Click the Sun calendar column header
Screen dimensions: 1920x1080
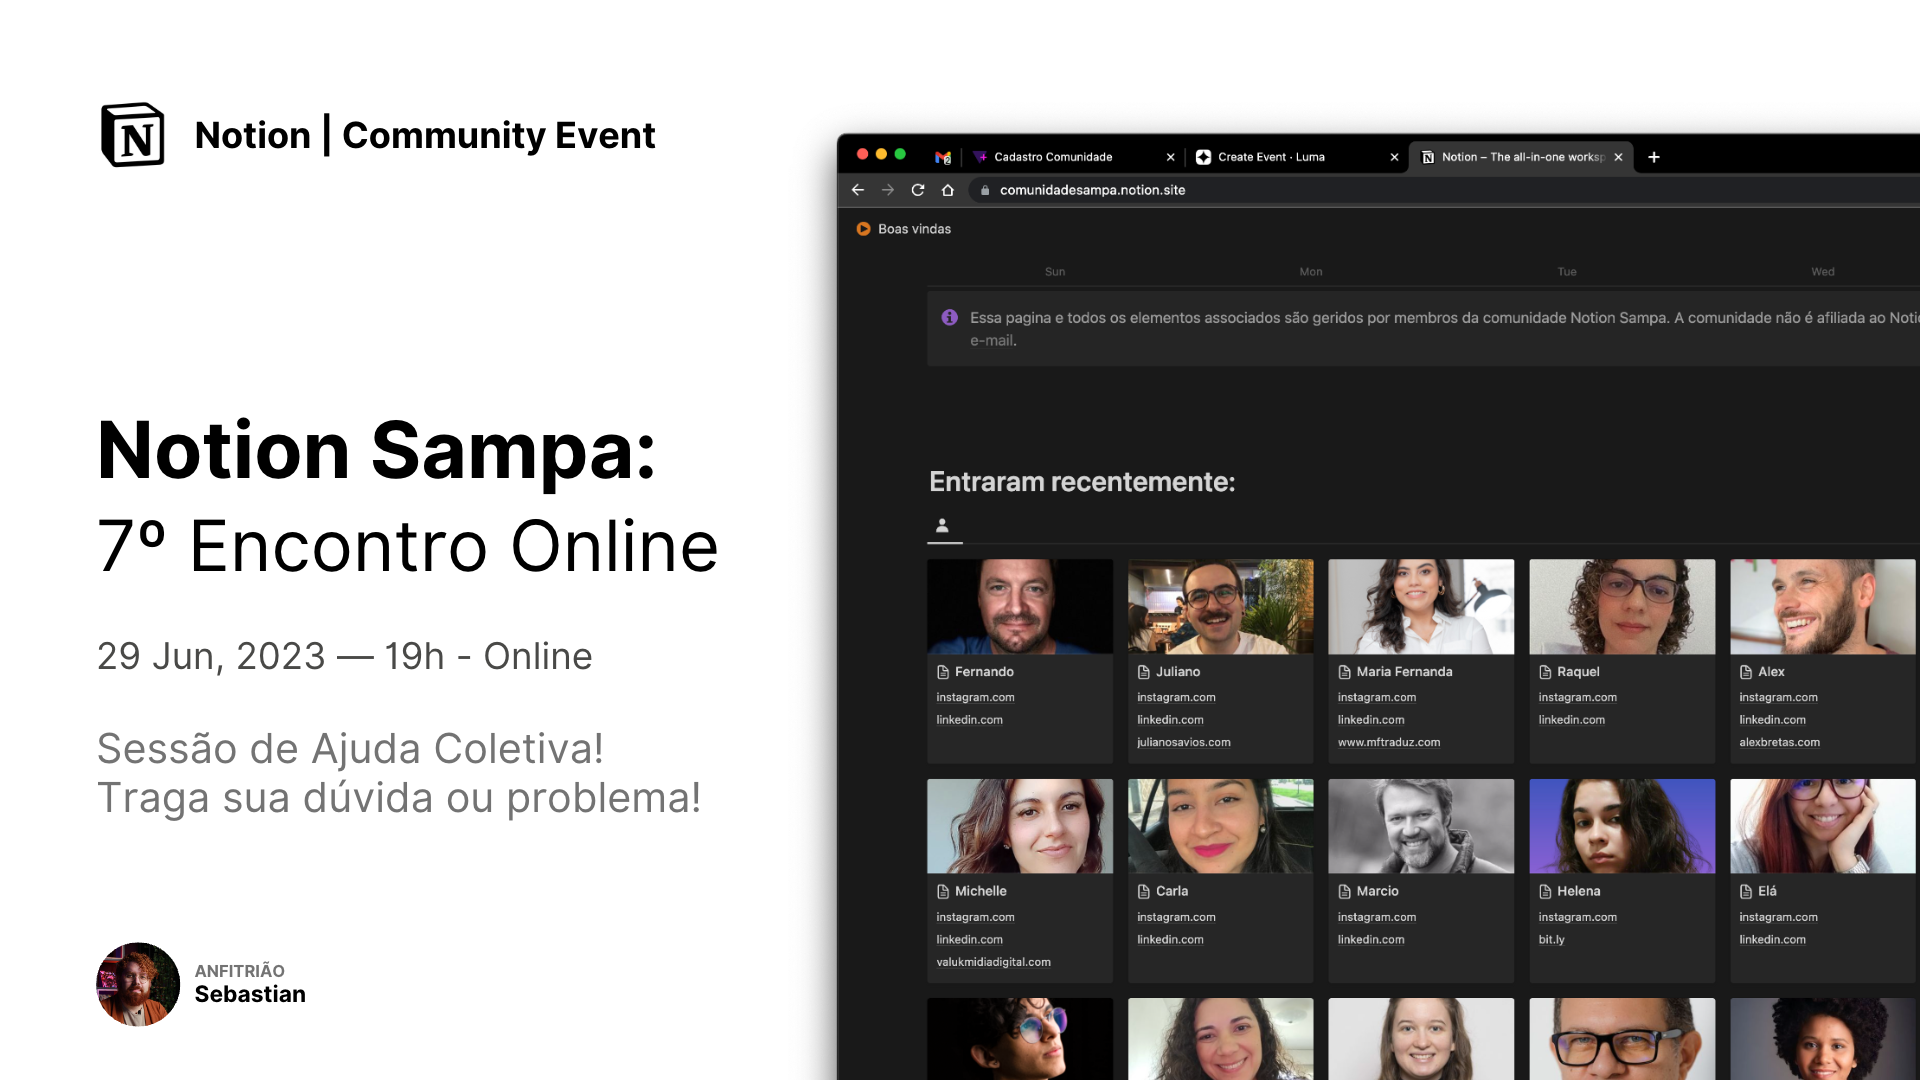coord(1055,272)
